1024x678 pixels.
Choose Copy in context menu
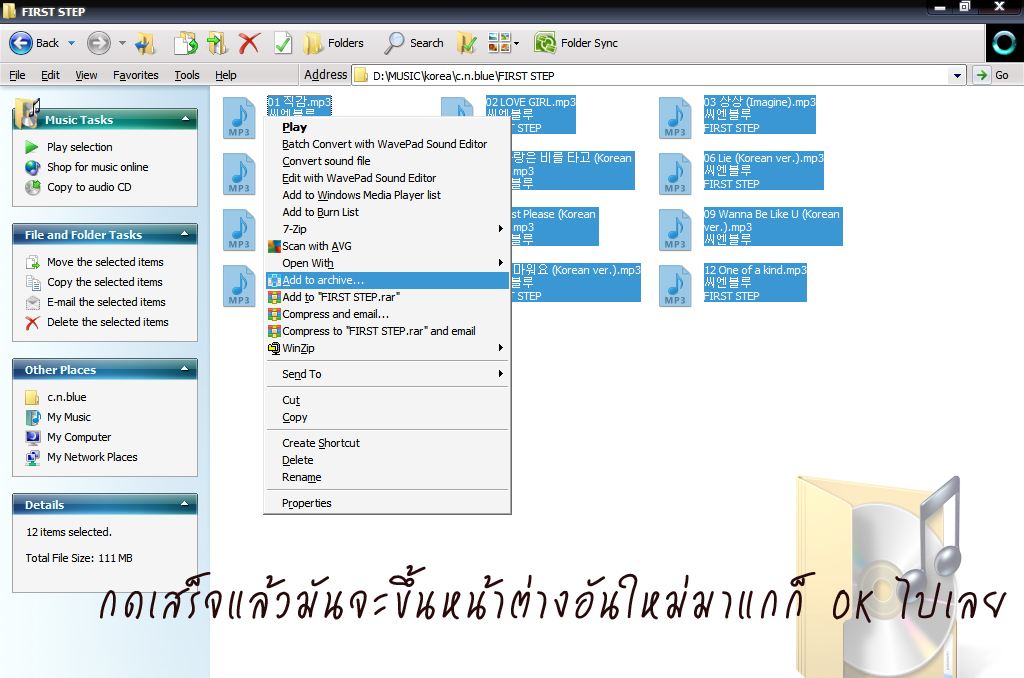[387, 417]
